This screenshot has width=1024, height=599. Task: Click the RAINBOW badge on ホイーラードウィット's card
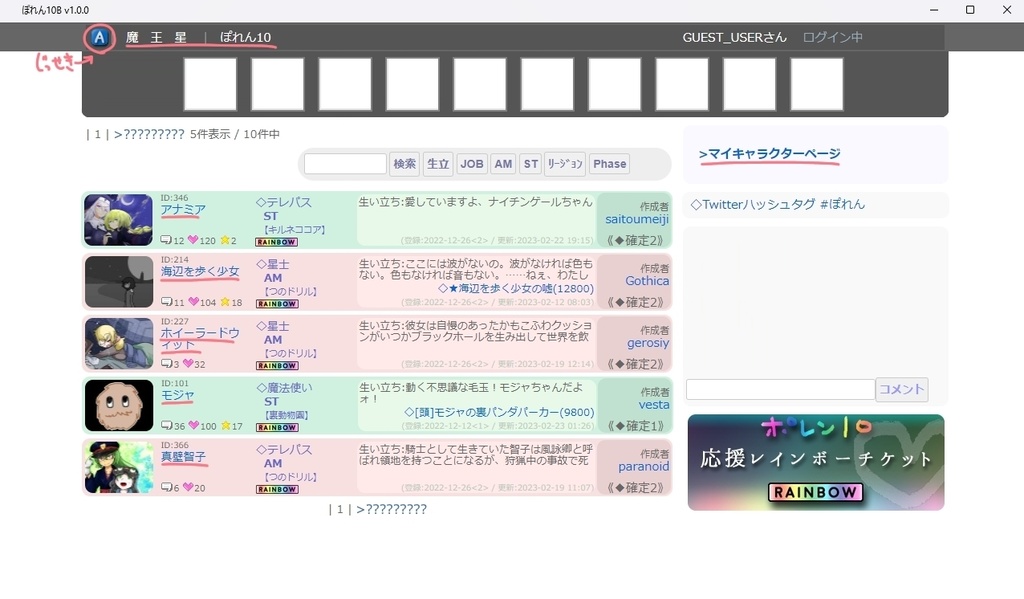276,366
